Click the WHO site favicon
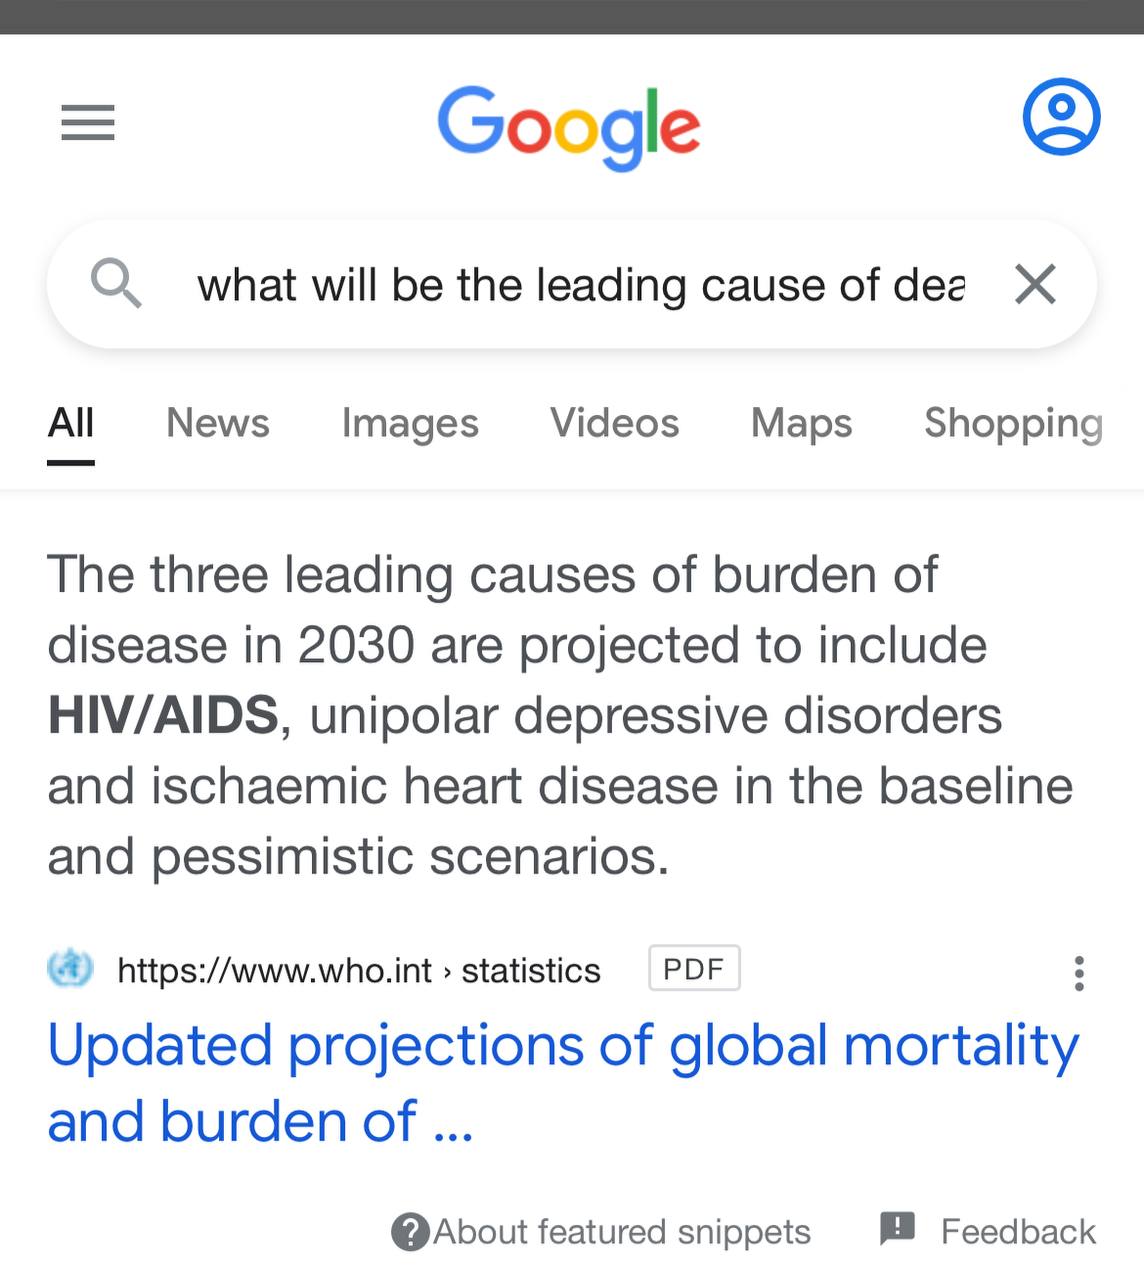This screenshot has height=1280, width=1144. [x=70, y=968]
